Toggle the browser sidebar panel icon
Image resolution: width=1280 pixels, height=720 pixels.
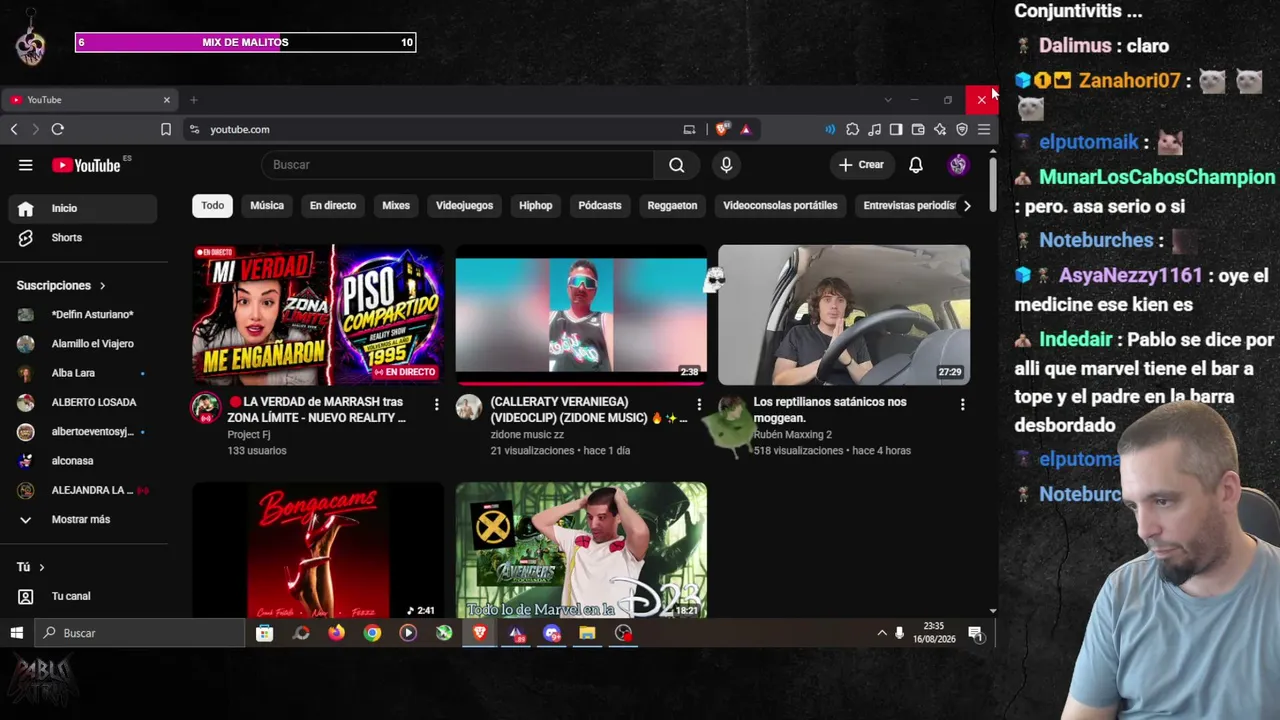point(896,129)
